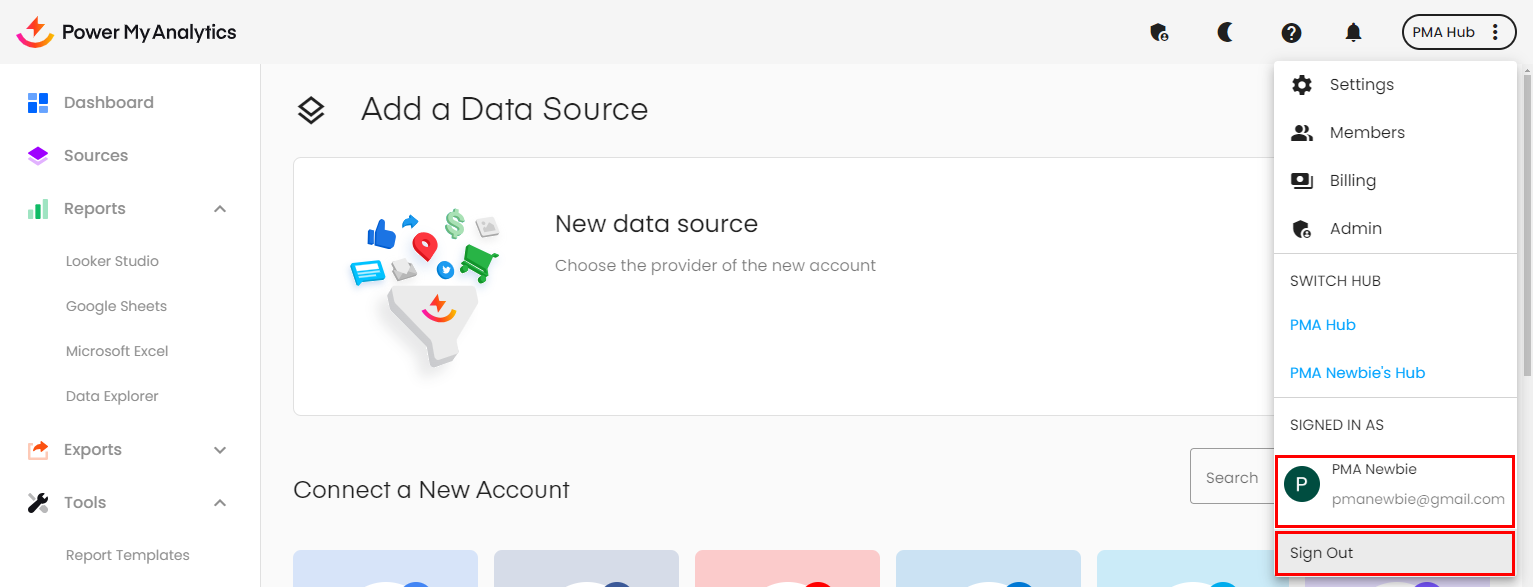The height and width of the screenshot is (587, 1533).
Task: Go to Sources in the sidebar
Action: [x=95, y=155]
